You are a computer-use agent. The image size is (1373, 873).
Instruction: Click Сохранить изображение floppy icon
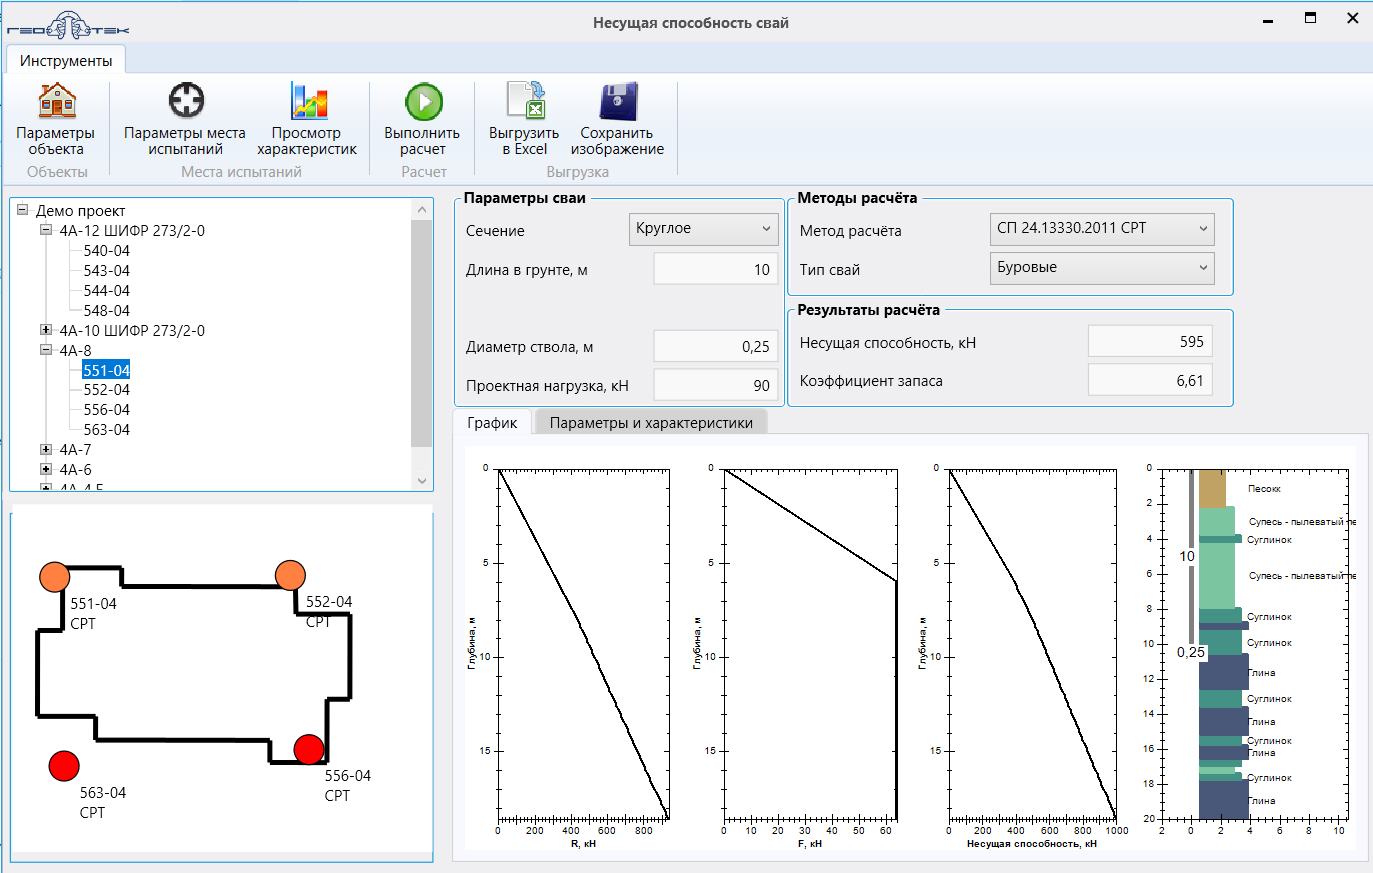click(x=618, y=101)
